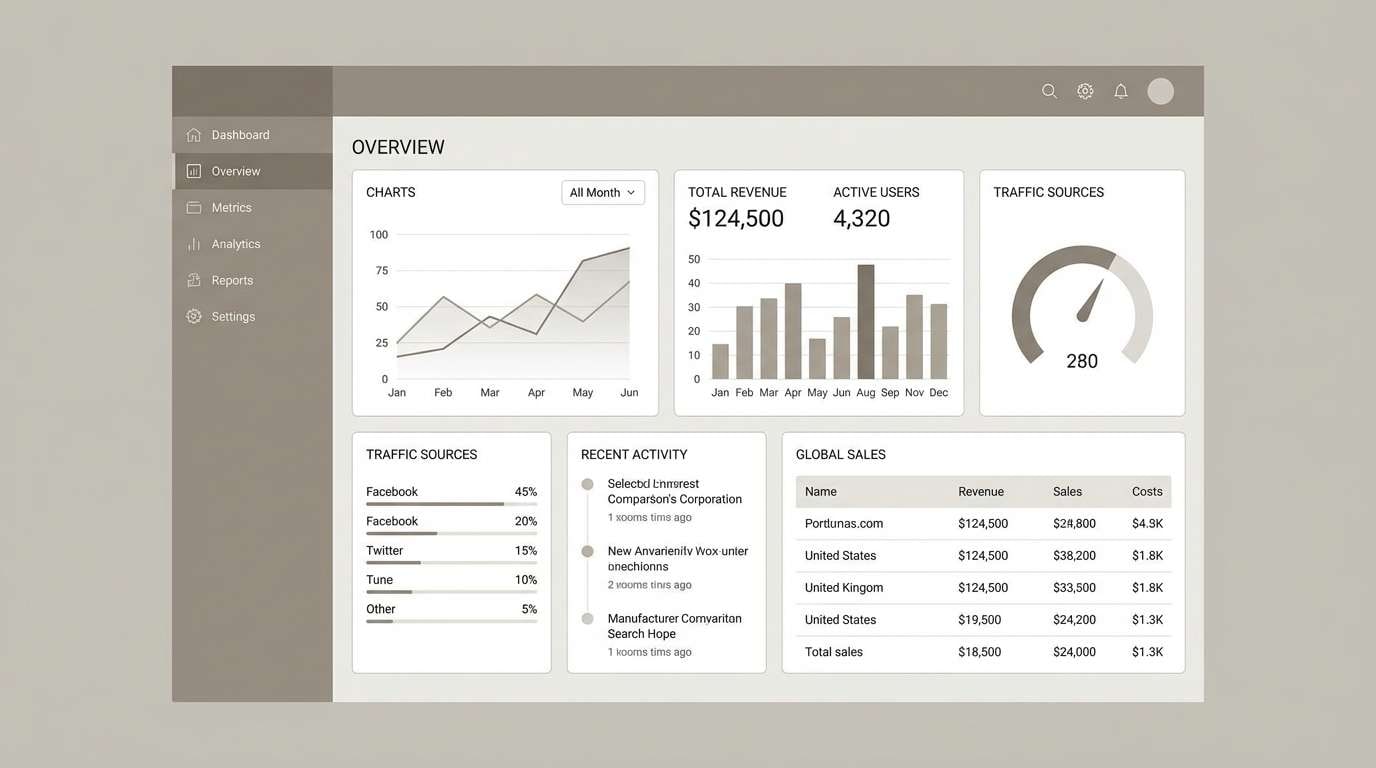Screen dimensions: 1376x768
Task: Open the Settings gear at the sidebar bottom
Action: point(192,316)
